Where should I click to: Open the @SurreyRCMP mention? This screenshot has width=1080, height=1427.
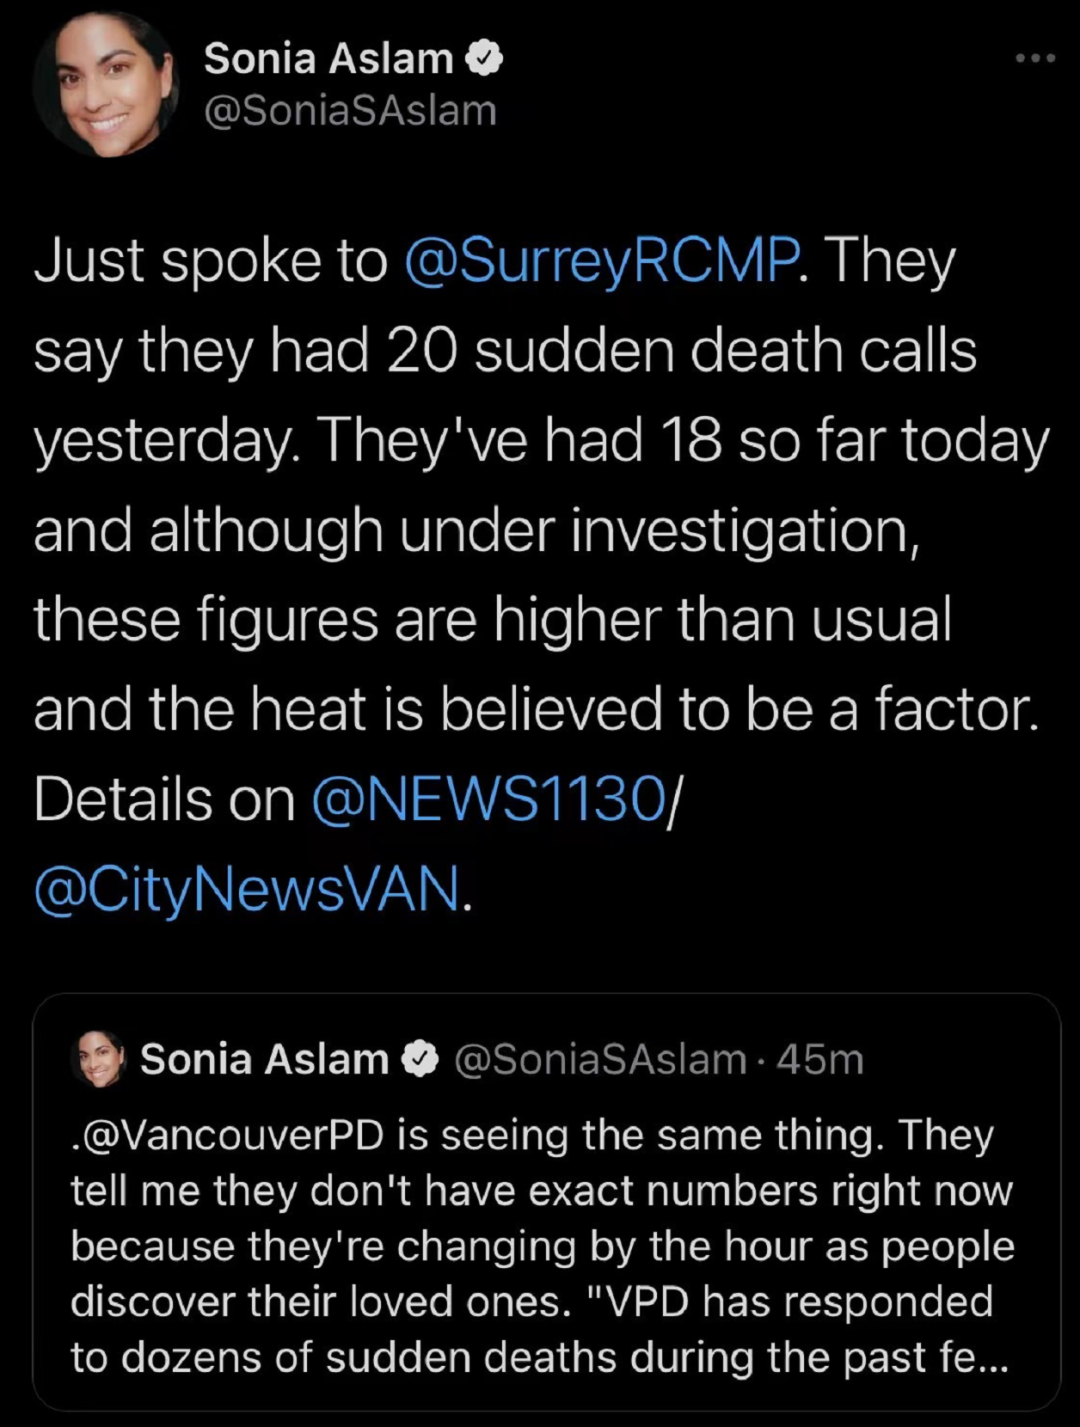point(601,261)
